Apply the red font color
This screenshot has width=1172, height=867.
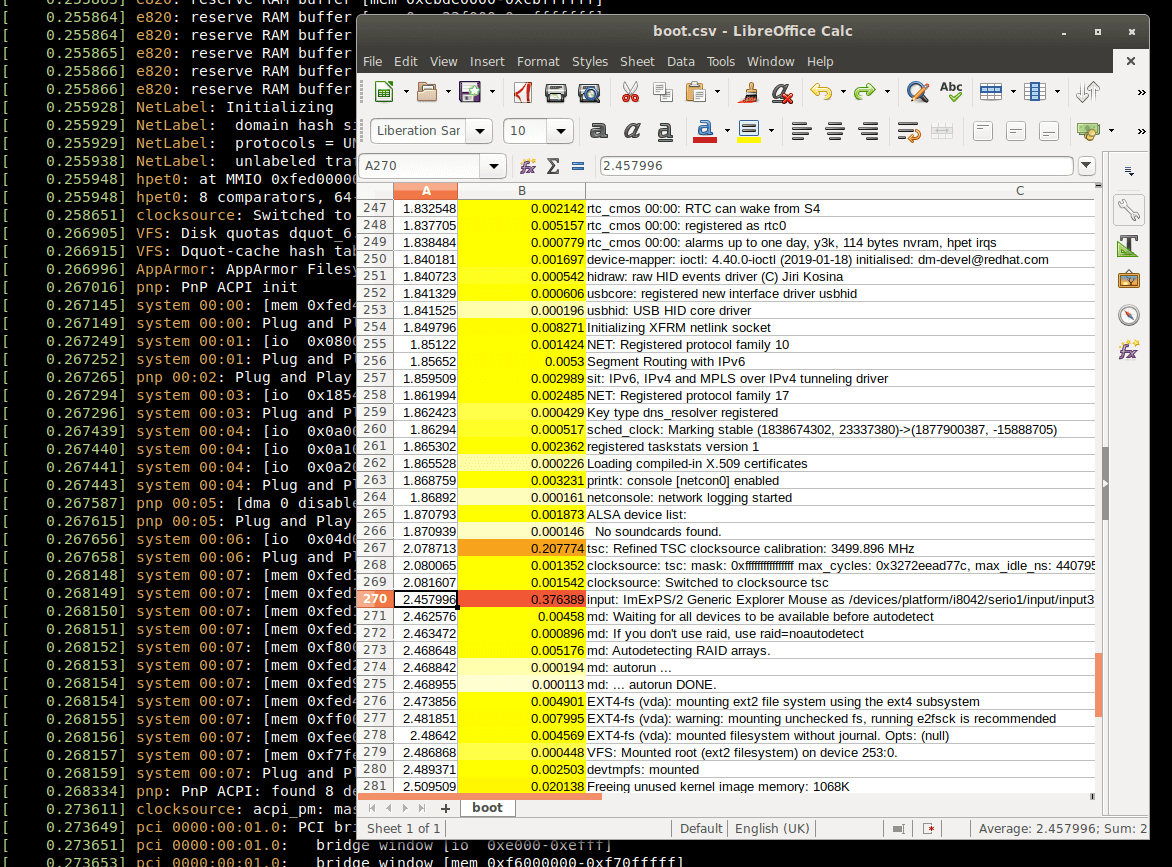[705, 131]
